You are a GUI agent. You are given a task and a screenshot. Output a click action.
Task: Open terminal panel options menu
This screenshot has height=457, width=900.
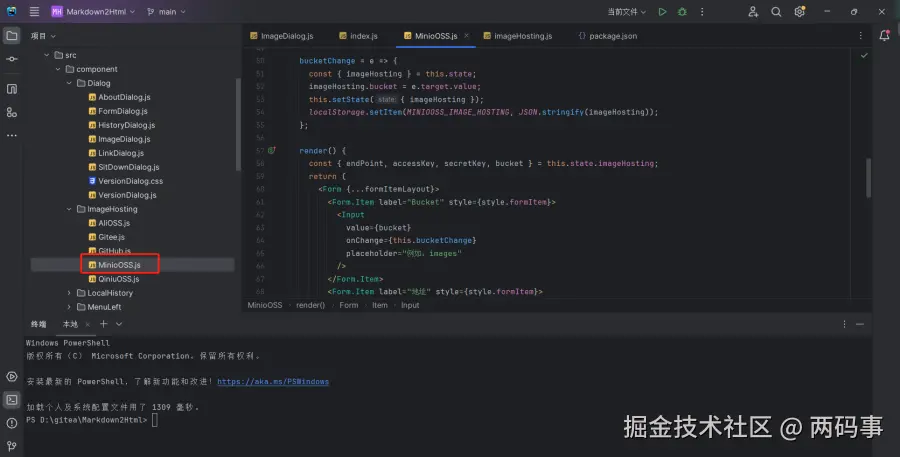(x=844, y=324)
